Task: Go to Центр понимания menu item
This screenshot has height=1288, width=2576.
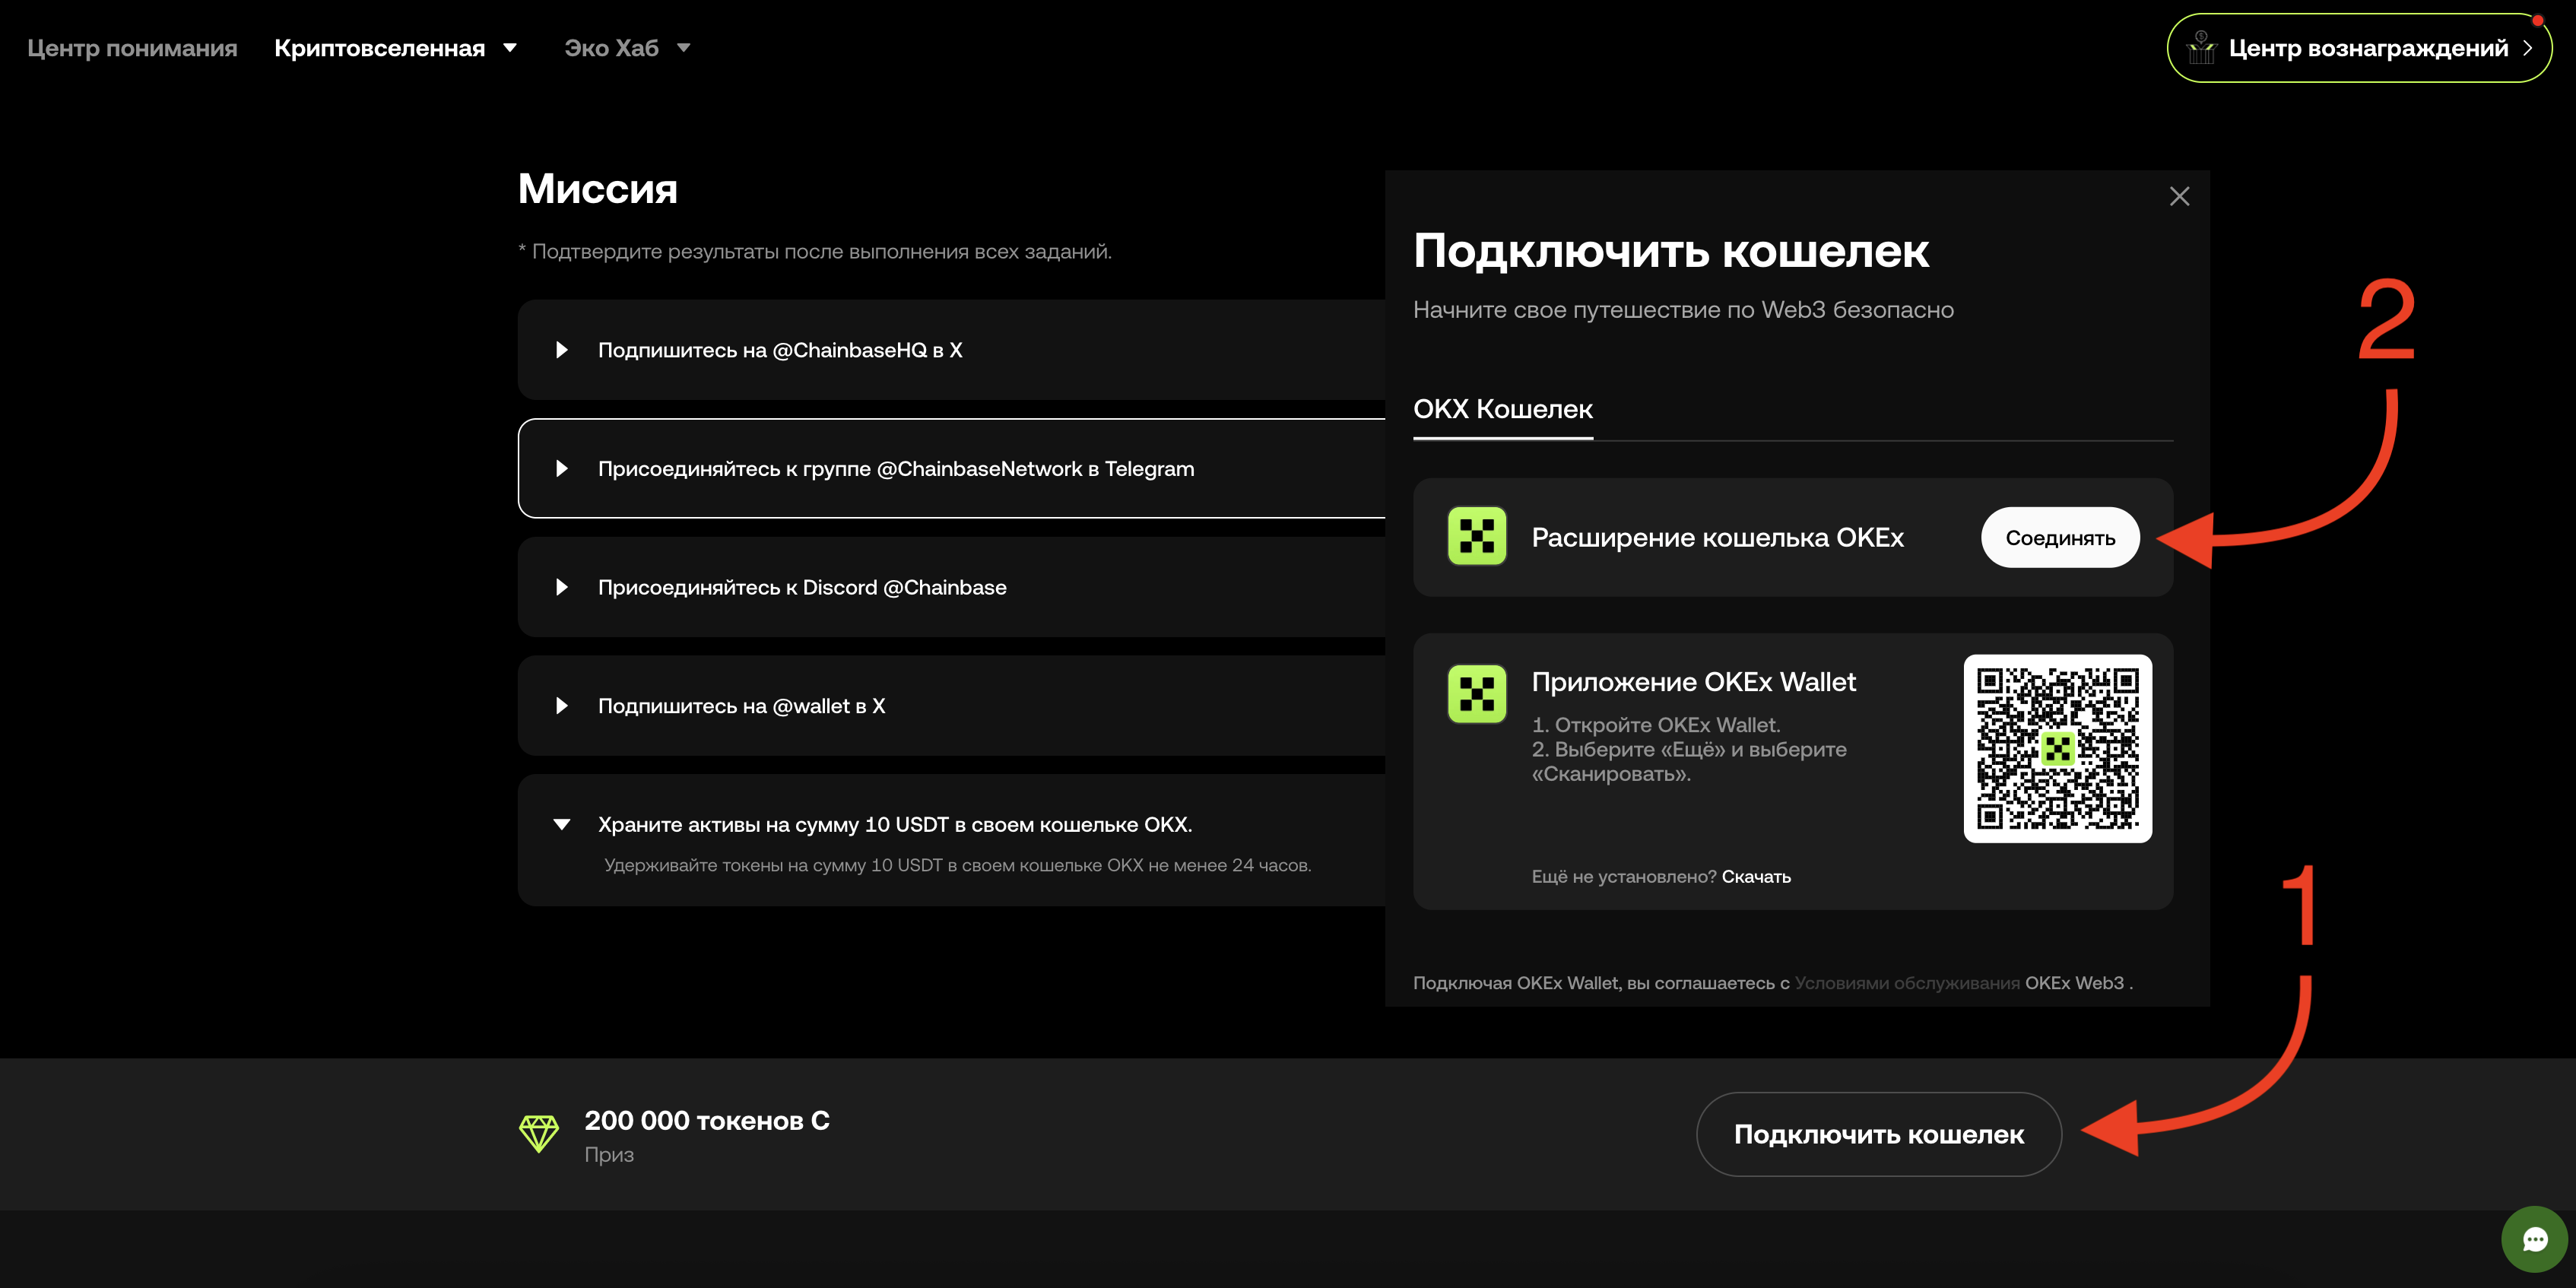Action: coord(132,48)
